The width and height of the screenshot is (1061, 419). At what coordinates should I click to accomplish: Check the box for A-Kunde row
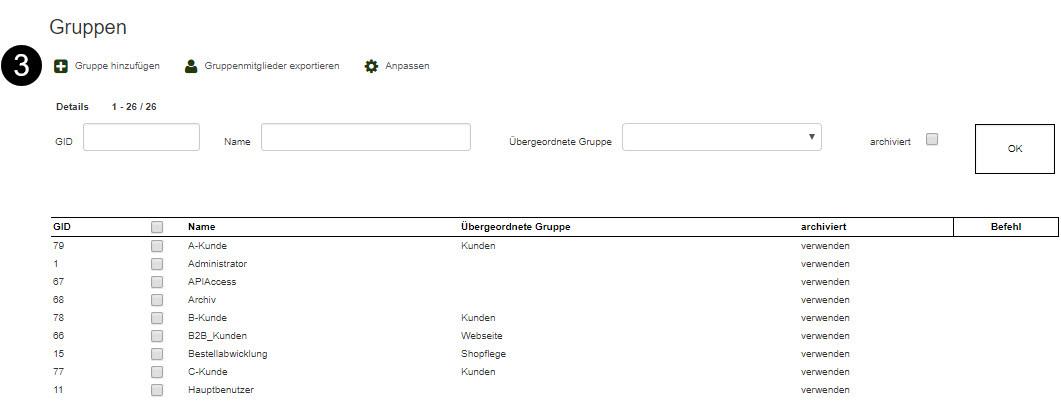coord(157,246)
